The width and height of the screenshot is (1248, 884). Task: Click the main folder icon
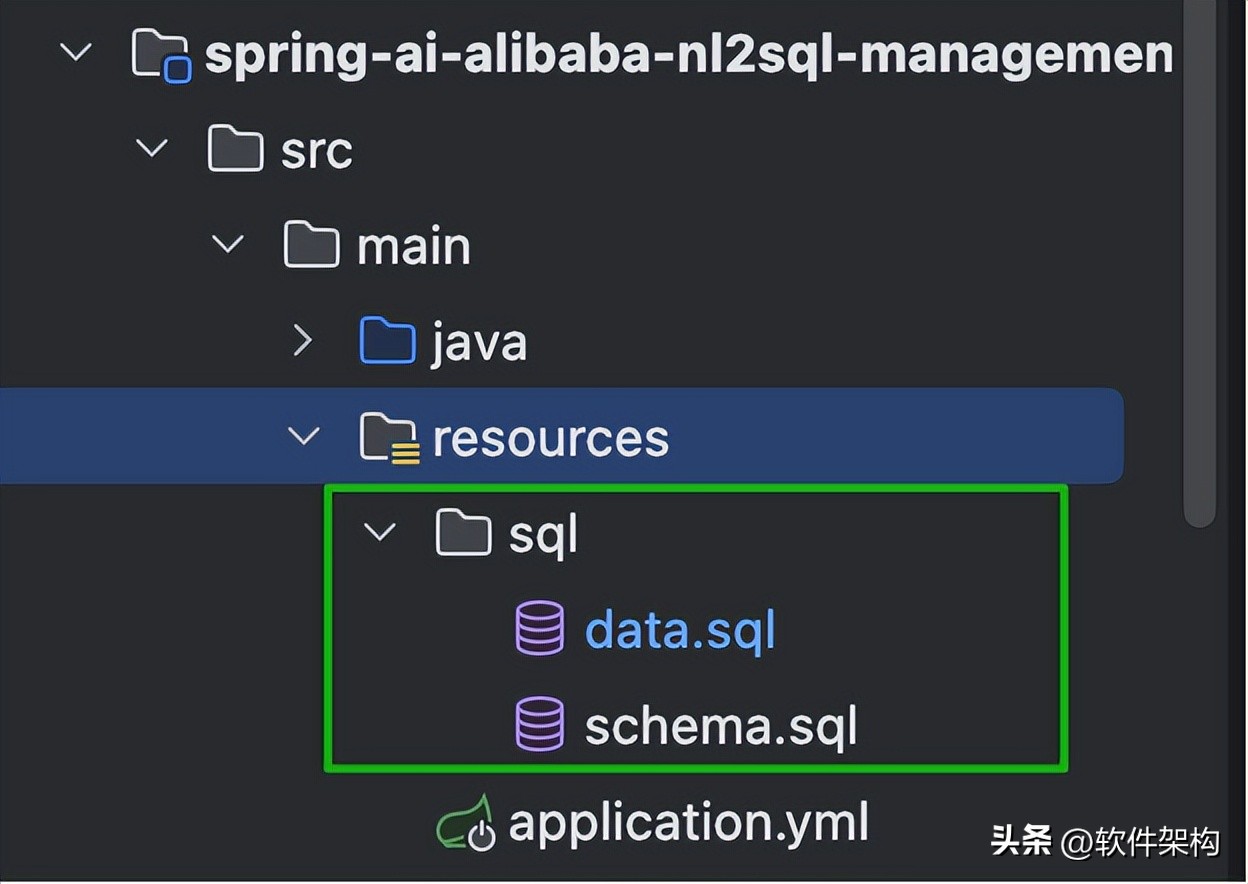pos(312,245)
